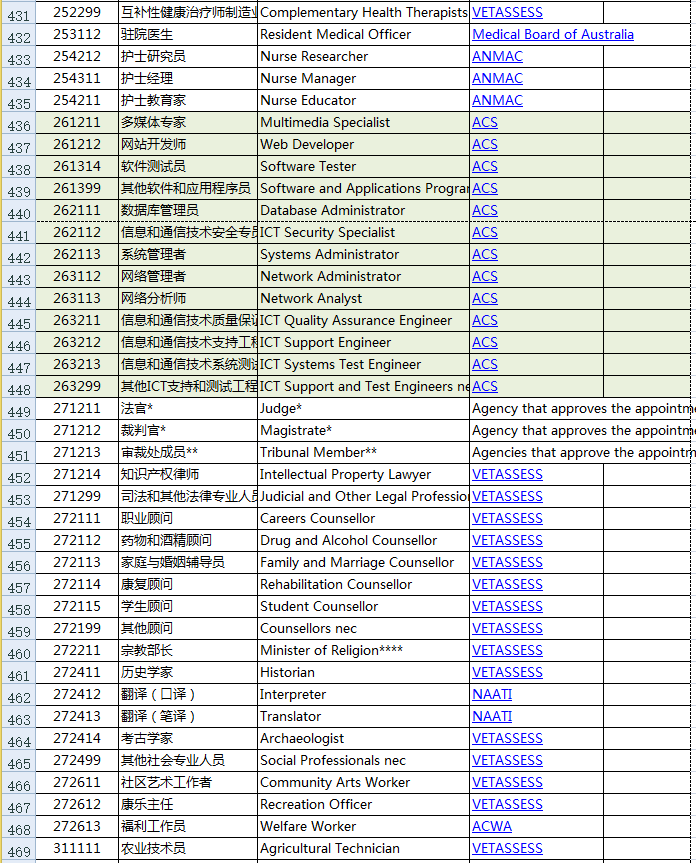Image resolution: width=696 pixels, height=863 pixels.
Task: Open ANMAC link for Nurse Researcher
Action: tap(497, 57)
